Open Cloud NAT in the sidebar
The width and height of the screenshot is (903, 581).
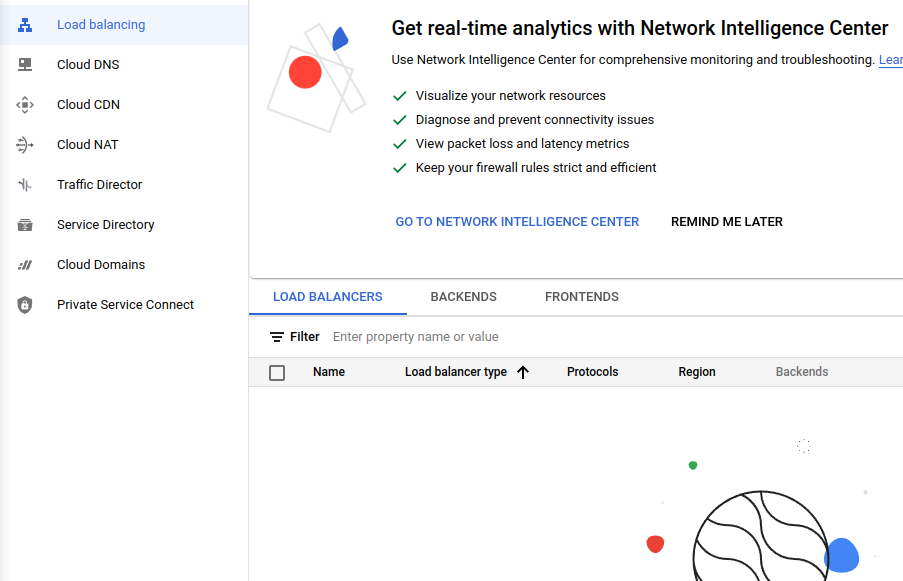124,145
